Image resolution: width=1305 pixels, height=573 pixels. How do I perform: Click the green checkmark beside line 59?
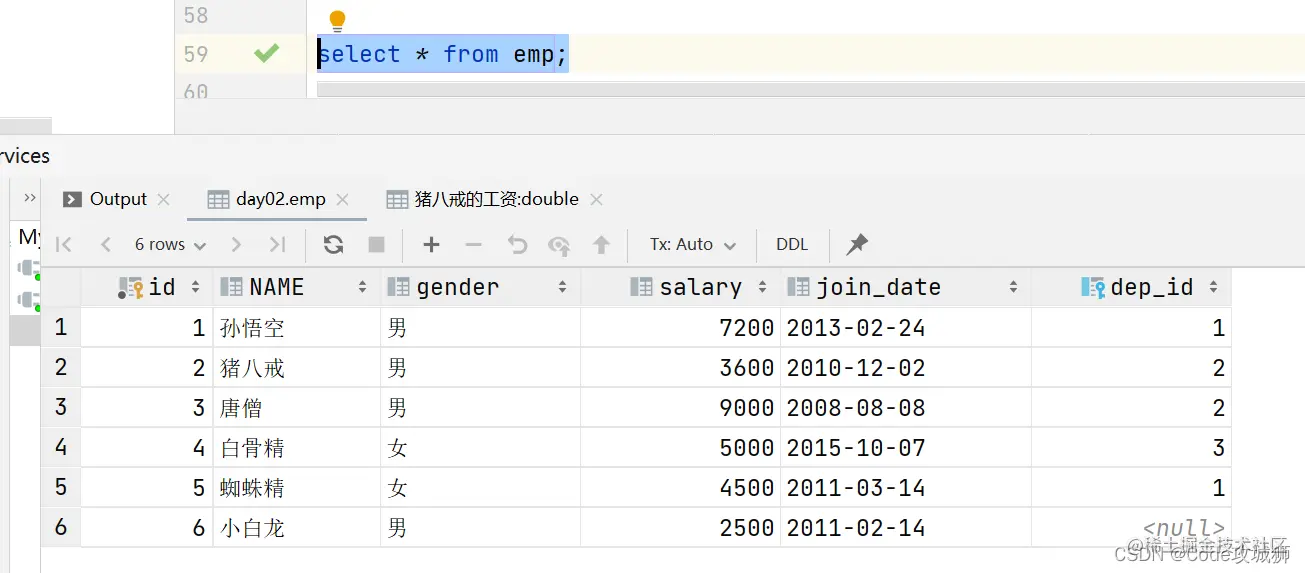pyautogui.click(x=266, y=53)
